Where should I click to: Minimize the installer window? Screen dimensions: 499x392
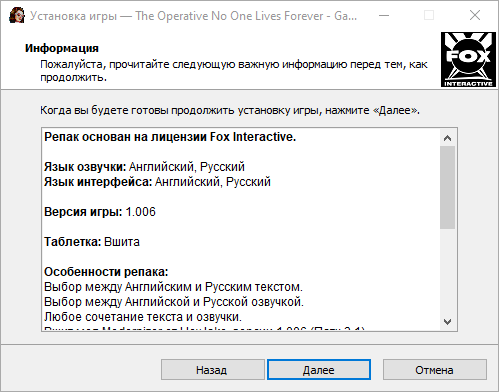point(384,15)
